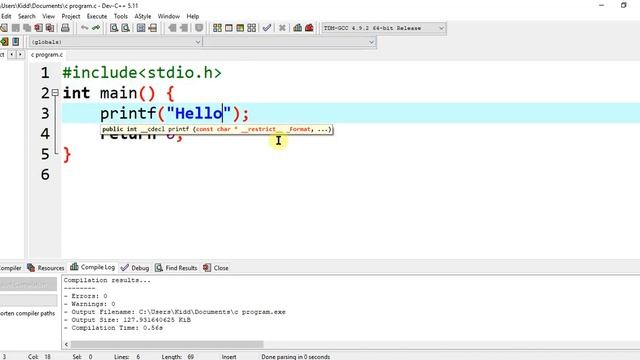Switch to the Resources bottom tab

tap(46, 268)
